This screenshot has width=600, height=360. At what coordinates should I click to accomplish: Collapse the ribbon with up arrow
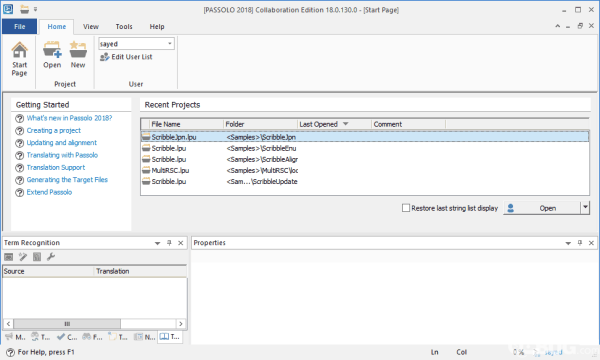tap(558, 26)
